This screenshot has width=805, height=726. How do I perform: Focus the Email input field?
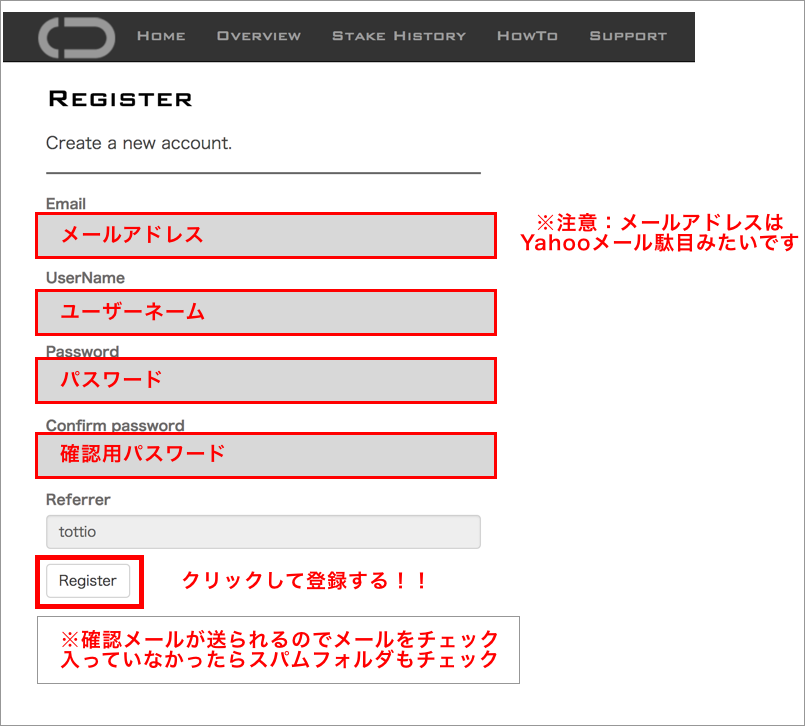coord(266,235)
